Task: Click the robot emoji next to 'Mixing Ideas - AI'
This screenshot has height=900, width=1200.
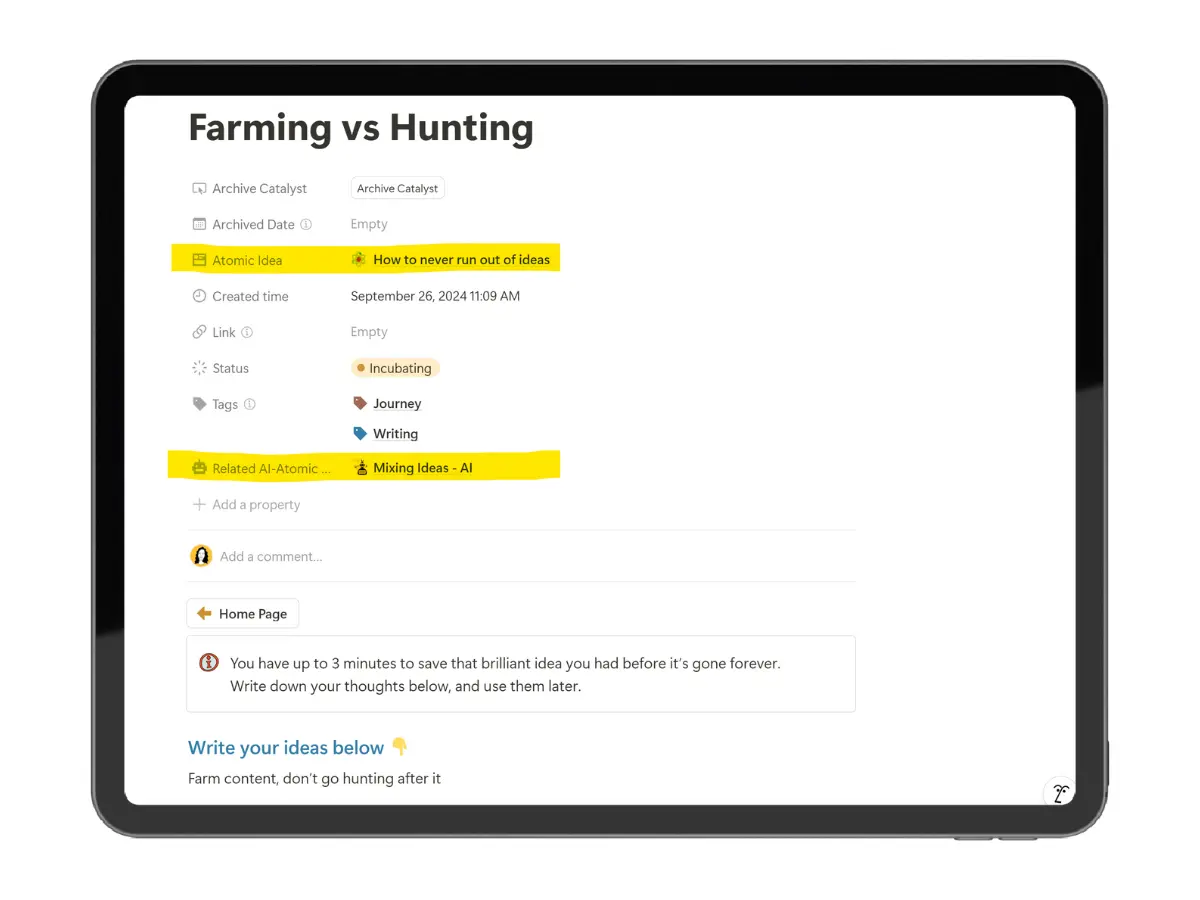Action: pyautogui.click(x=359, y=467)
